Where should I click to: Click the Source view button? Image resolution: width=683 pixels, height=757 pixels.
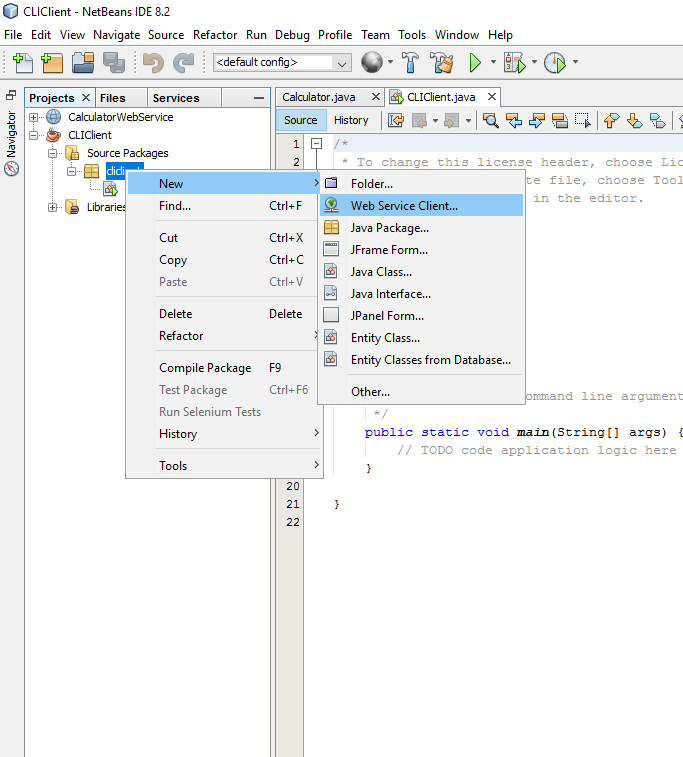(x=300, y=120)
